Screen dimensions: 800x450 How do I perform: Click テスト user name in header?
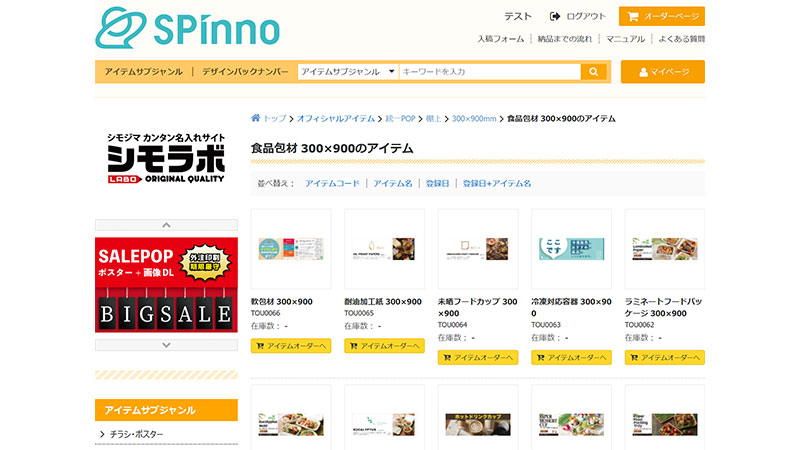[518, 16]
